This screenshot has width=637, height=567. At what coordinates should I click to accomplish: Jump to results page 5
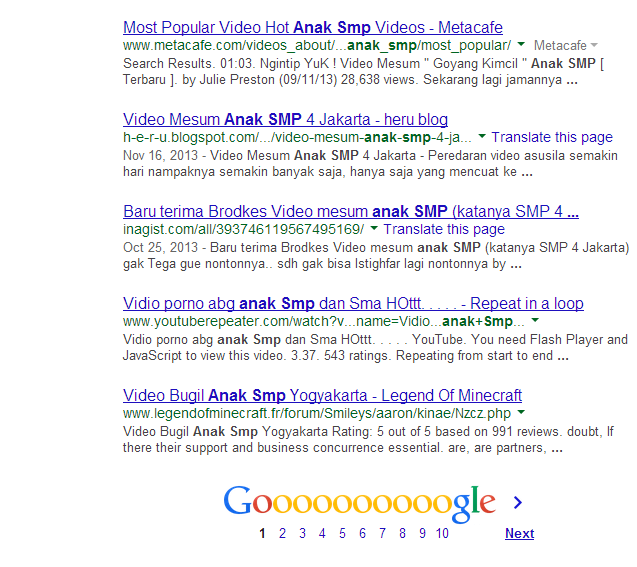pos(342,533)
